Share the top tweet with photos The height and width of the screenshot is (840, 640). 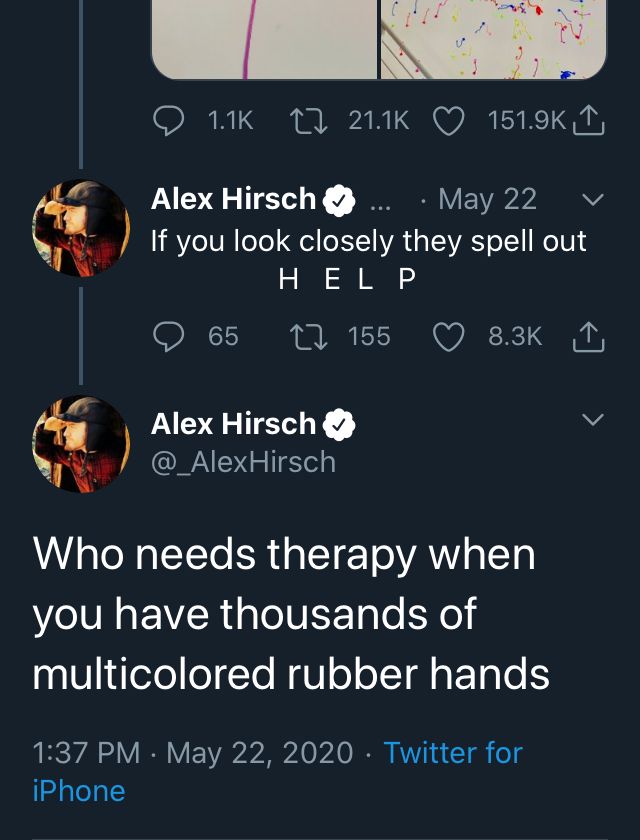coord(589,121)
